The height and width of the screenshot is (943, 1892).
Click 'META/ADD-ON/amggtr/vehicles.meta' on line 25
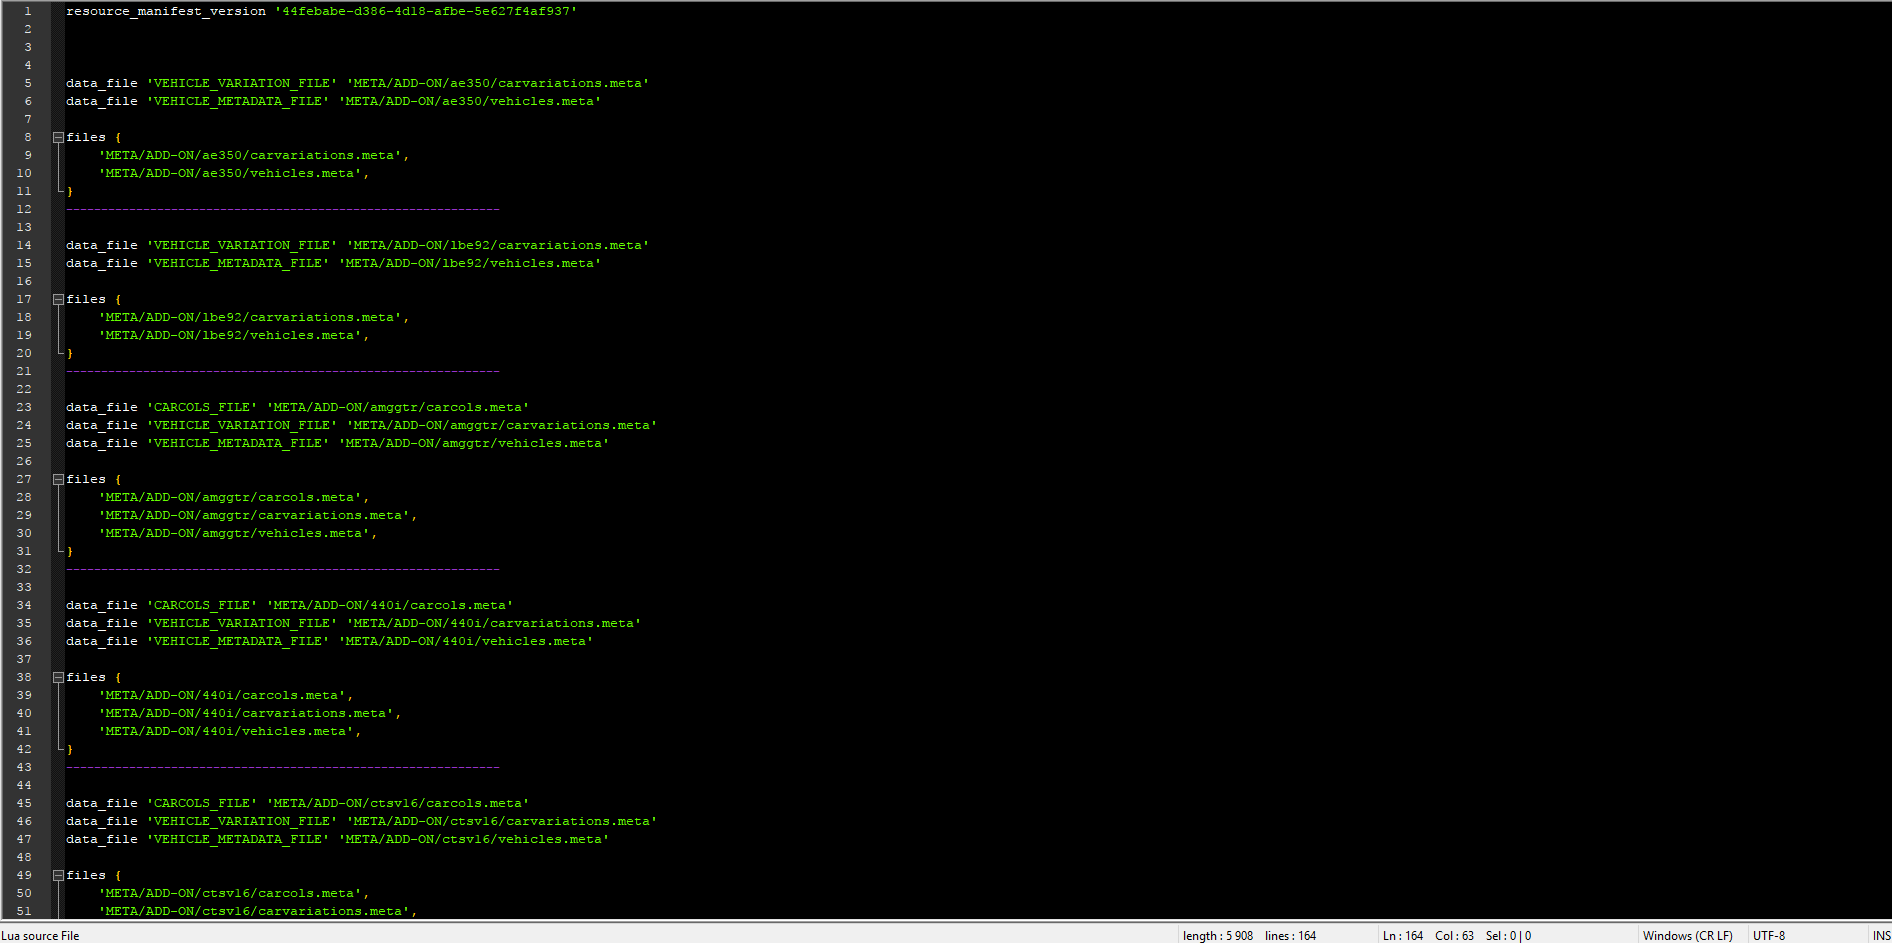point(474,443)
